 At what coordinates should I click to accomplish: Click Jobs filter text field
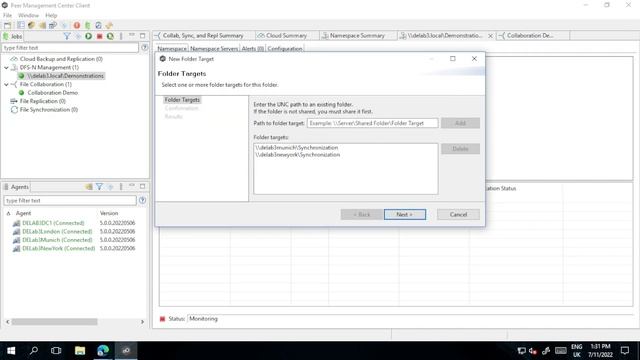pos(70,48)
